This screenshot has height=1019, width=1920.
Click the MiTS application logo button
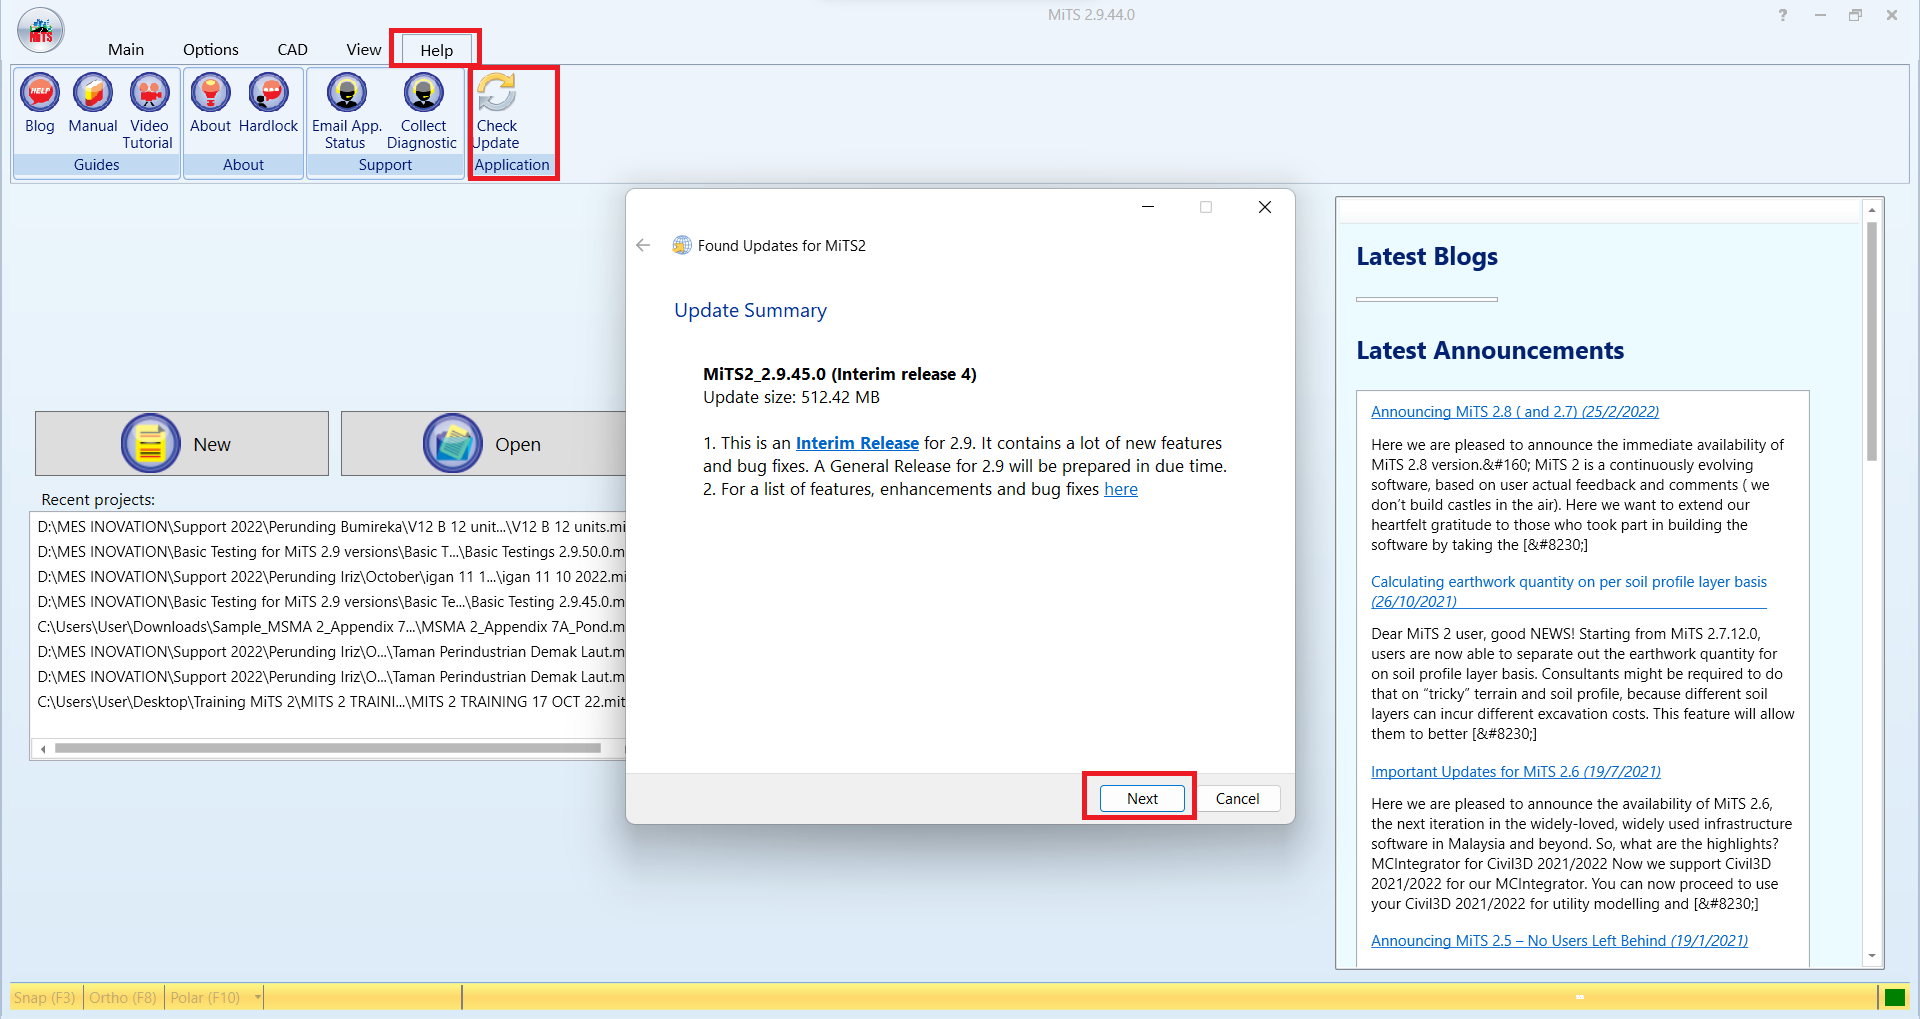[x=41, y=31]
